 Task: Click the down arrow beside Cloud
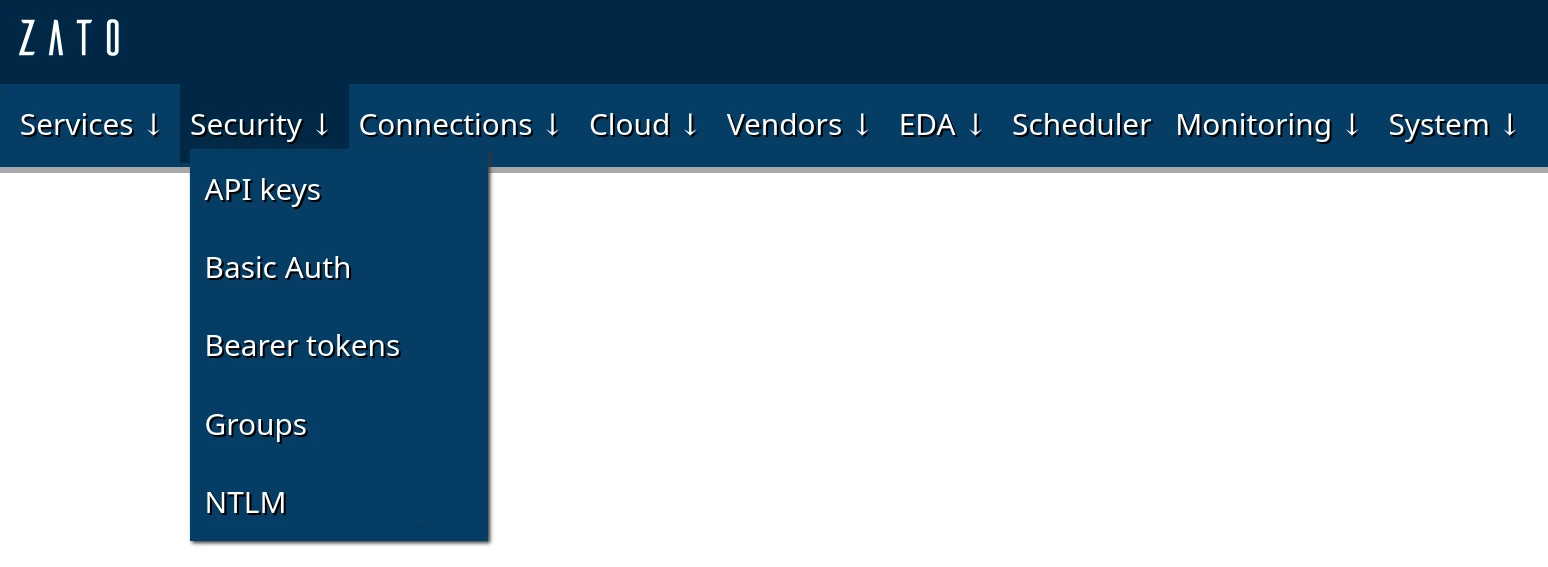point(690,125)
